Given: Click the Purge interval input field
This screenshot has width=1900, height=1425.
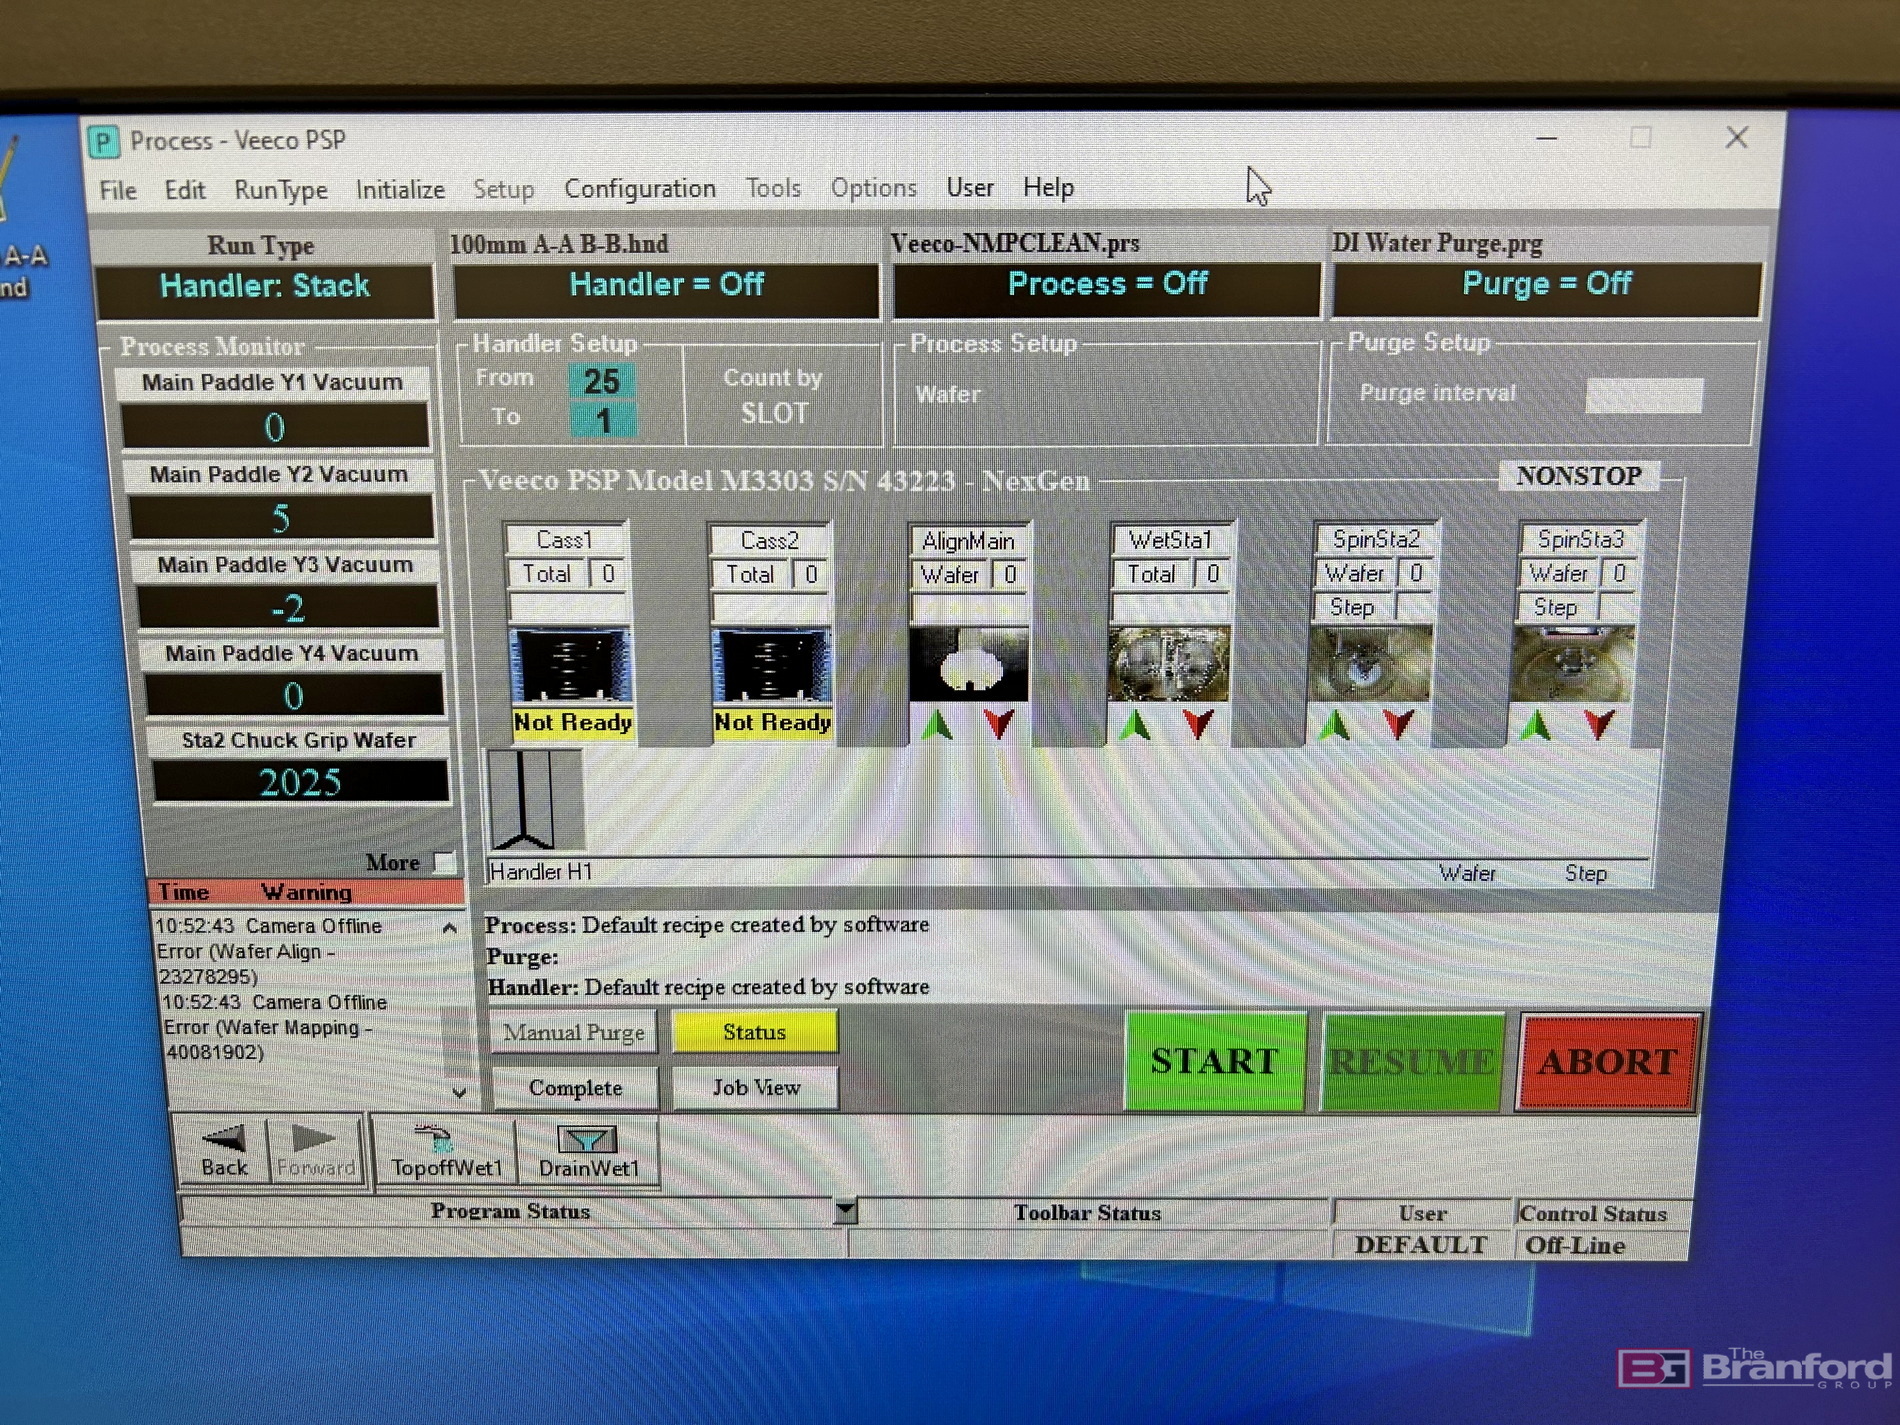Looking at the screenshot, I should pos(1643,396).
